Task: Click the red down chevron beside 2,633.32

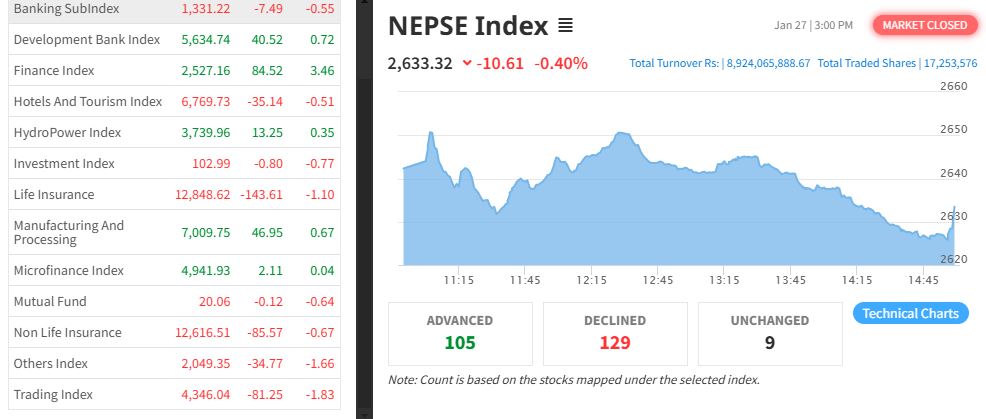Action: (466, 63)
